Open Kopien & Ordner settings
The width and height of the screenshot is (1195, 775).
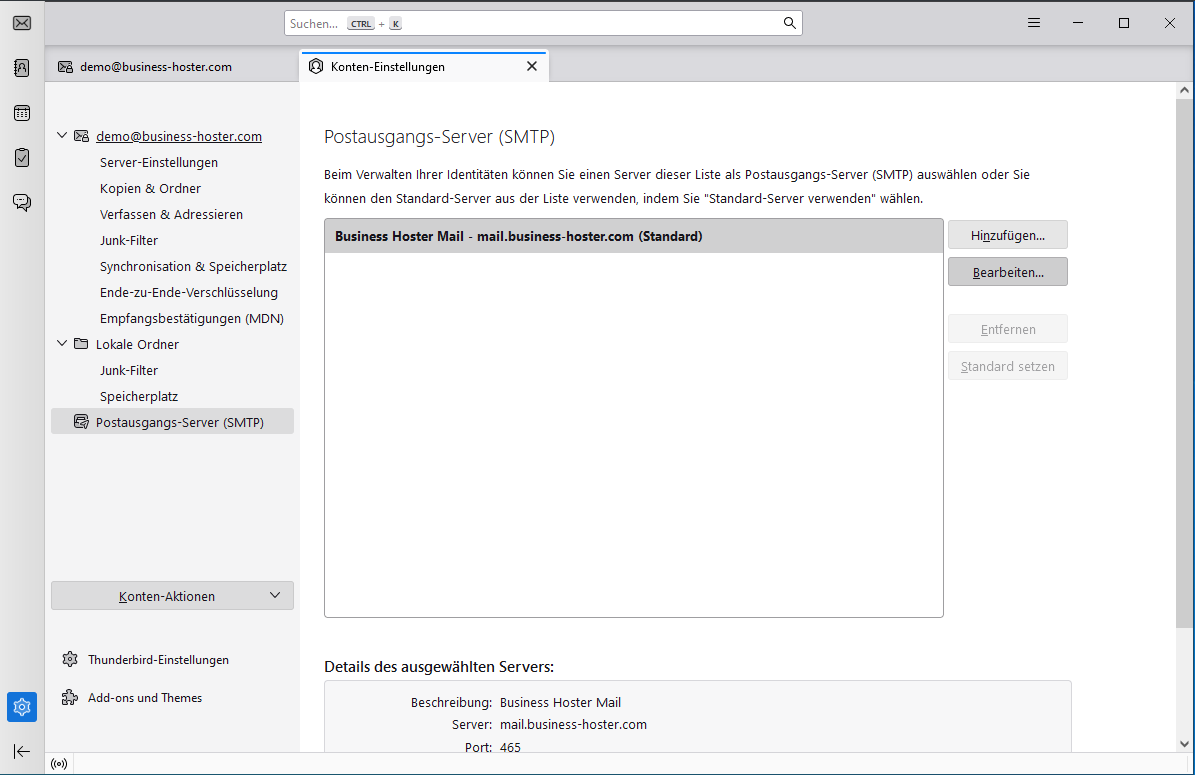(x=150, y=188)
